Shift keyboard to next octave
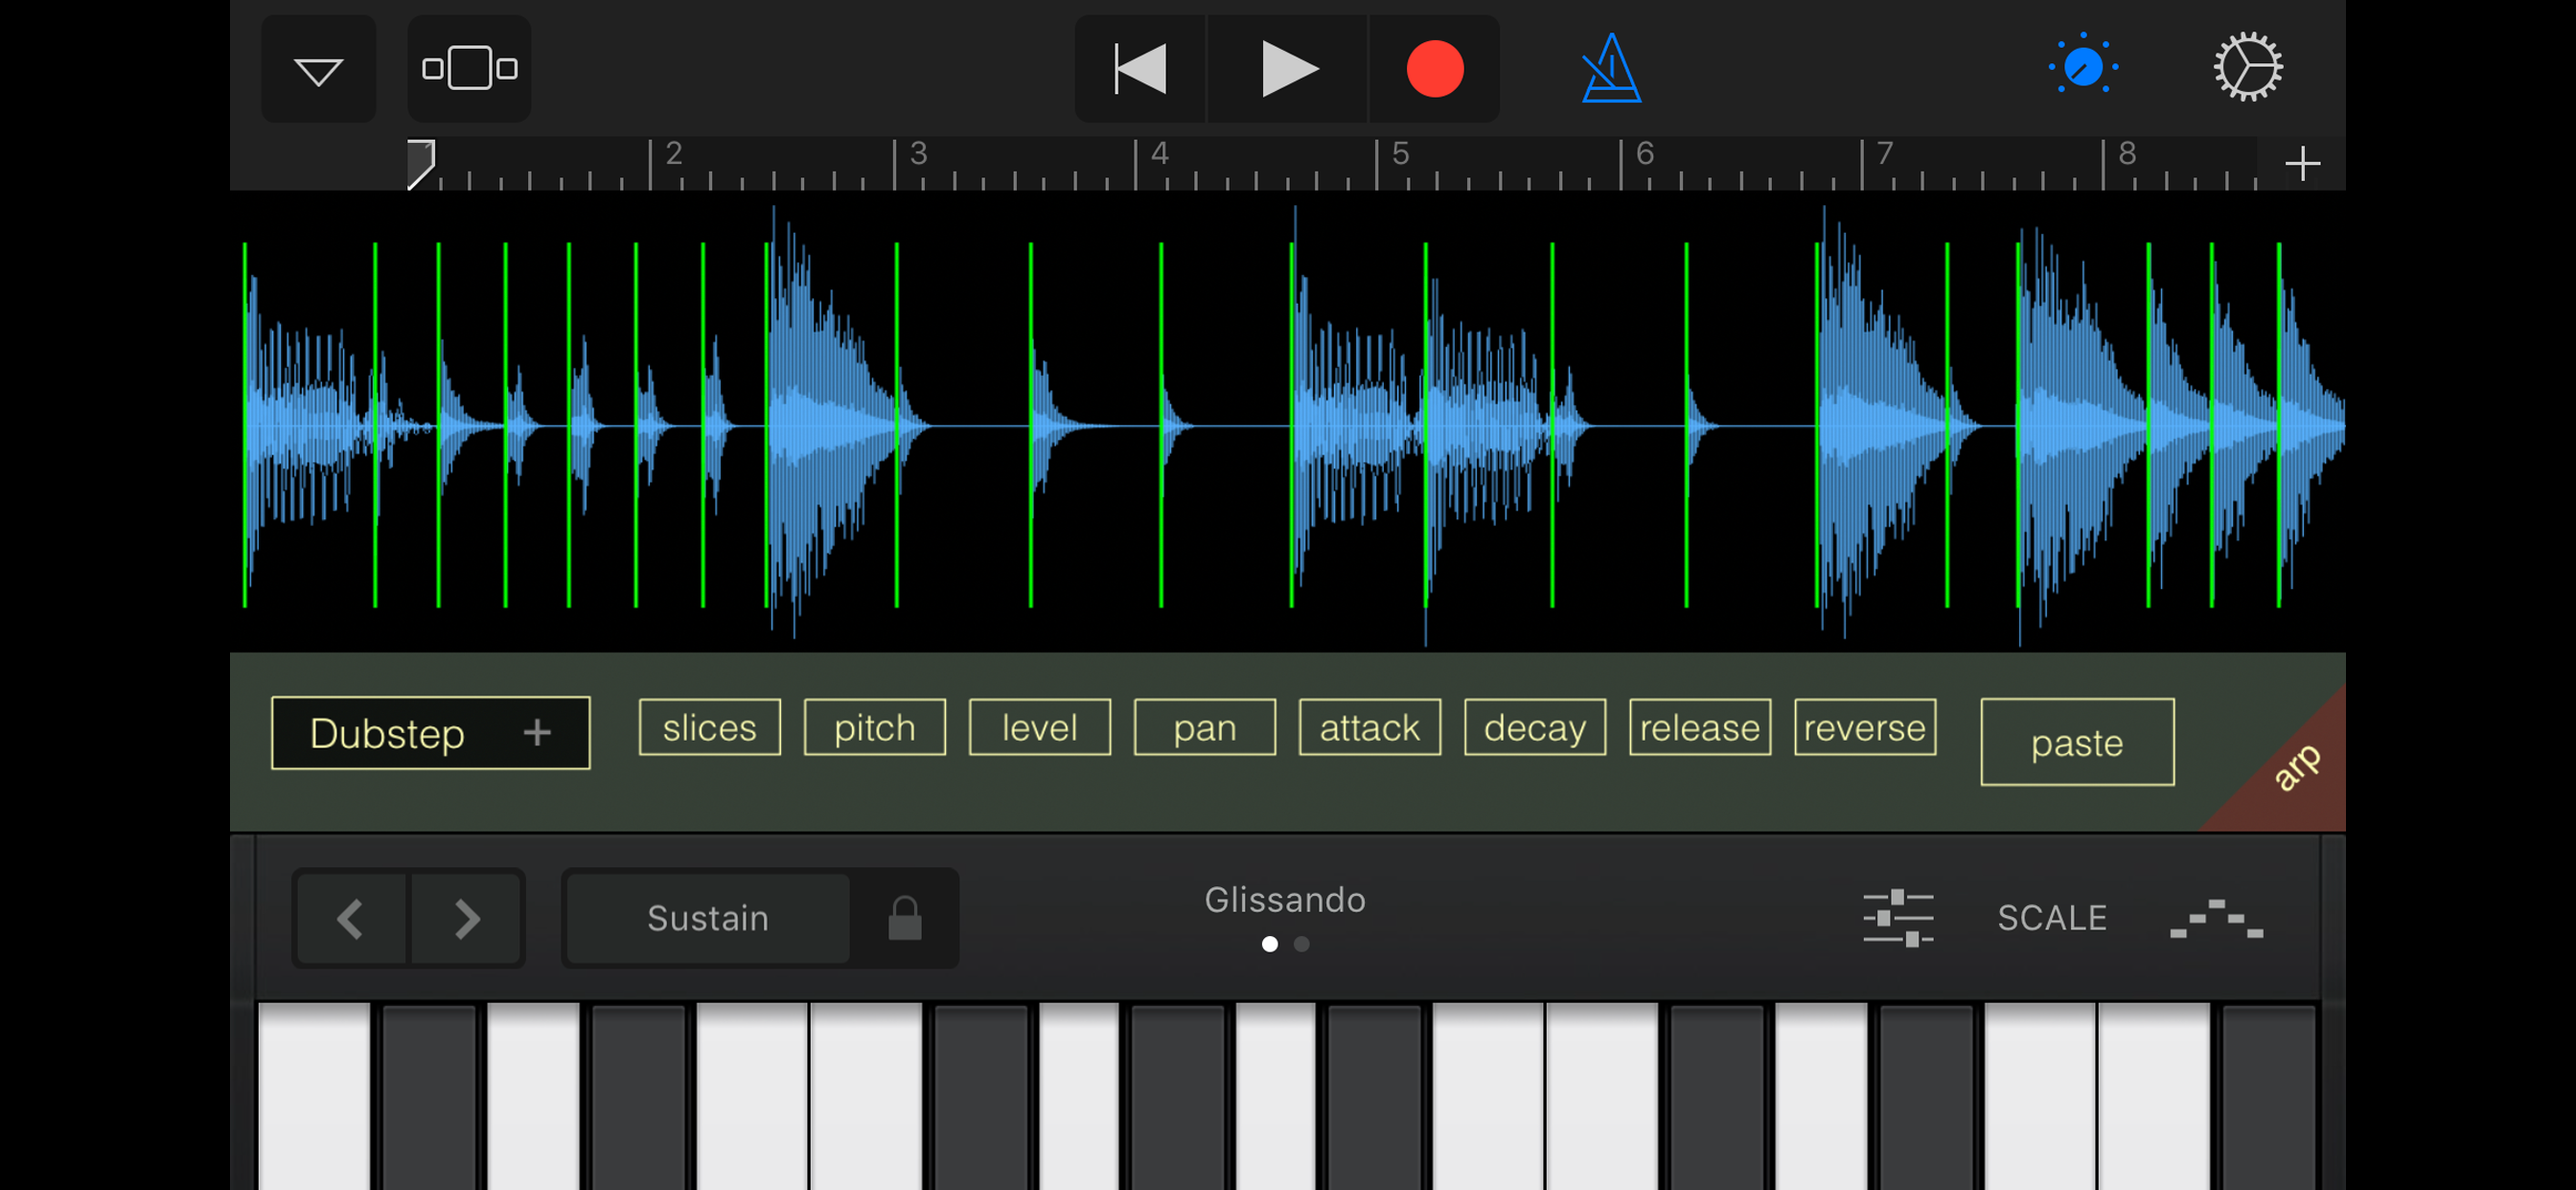Viewport: 2576px width, 1190px height. pyautogui.click(x=466, y=917)
